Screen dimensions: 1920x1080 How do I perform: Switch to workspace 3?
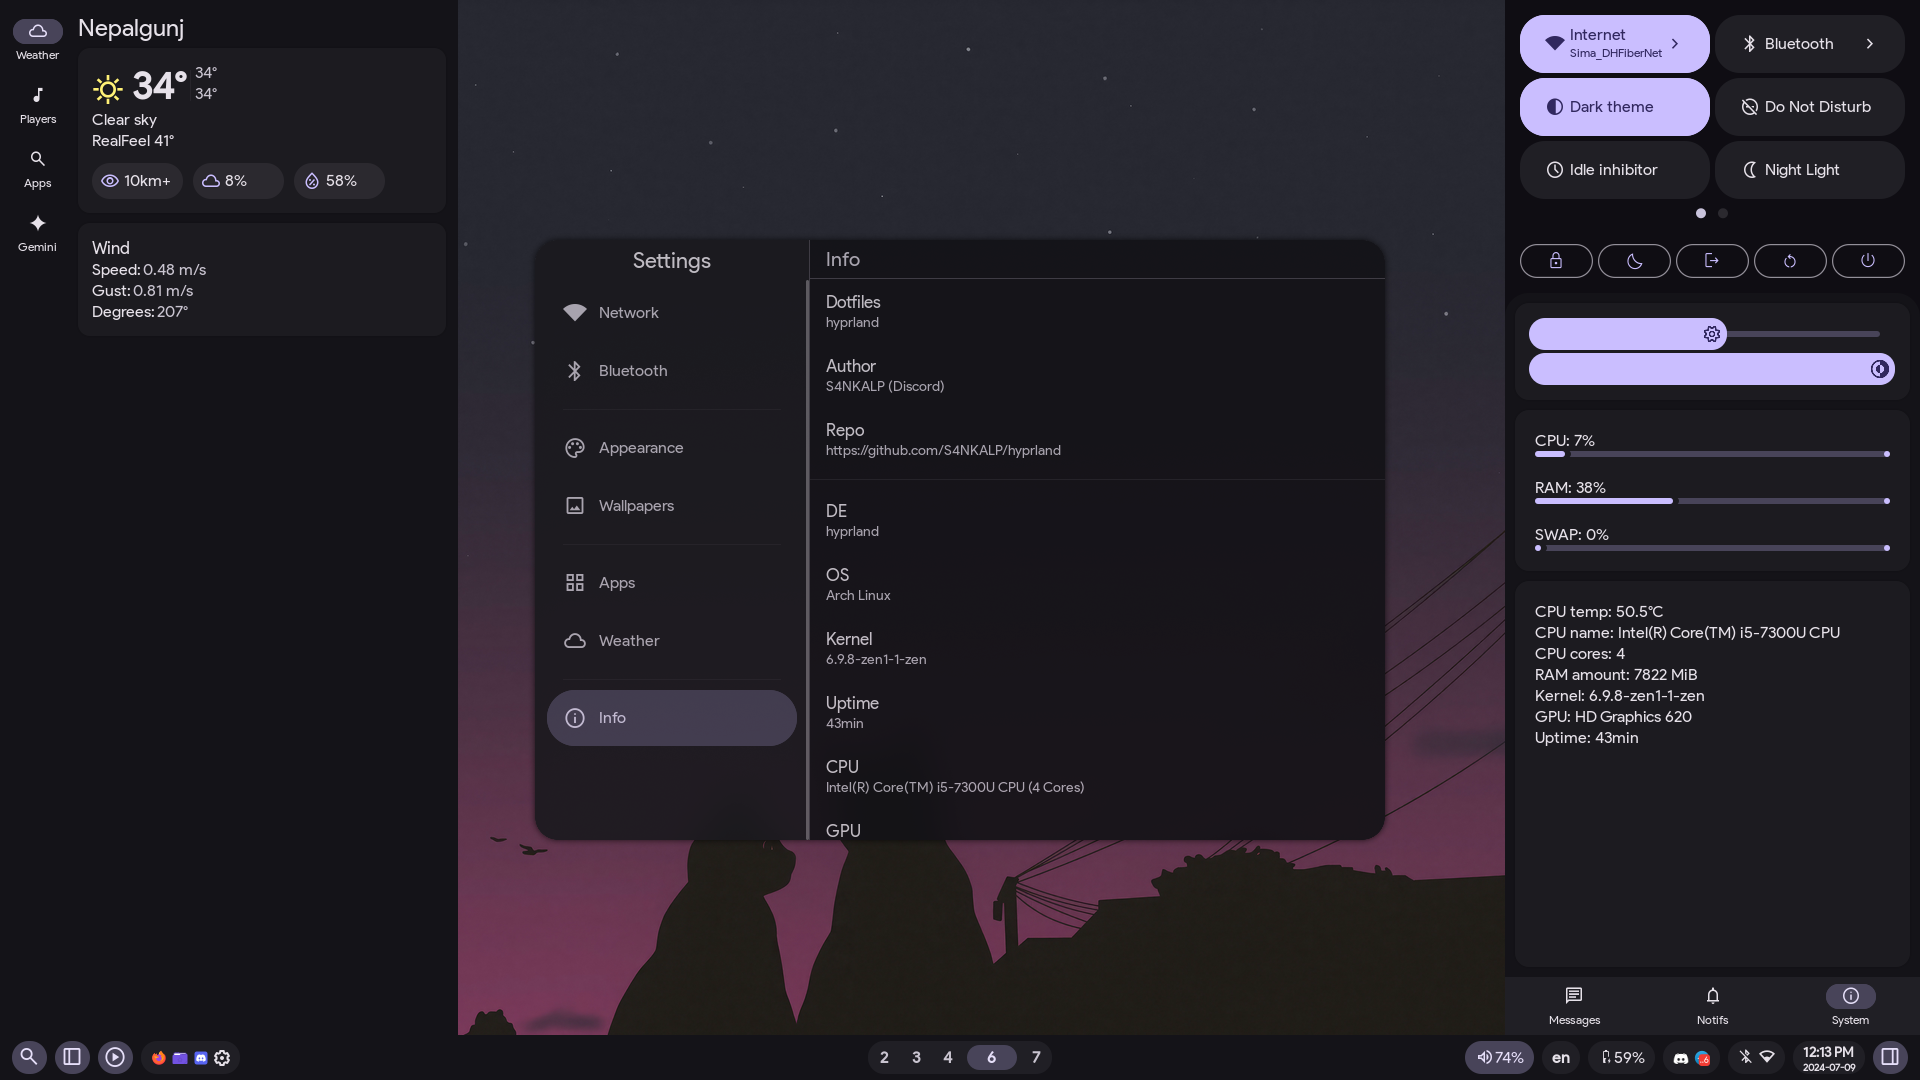[916, 1057]
